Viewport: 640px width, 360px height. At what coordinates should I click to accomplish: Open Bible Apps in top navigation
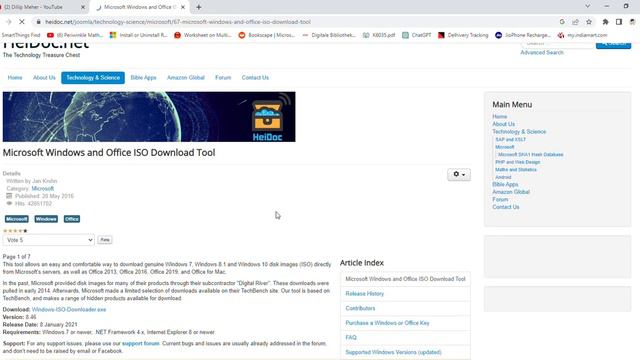(x=143, y=78)
